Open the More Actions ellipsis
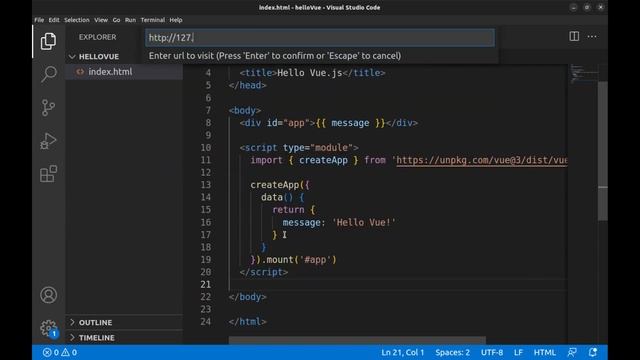The image size is (640, 360). [592, 36]
